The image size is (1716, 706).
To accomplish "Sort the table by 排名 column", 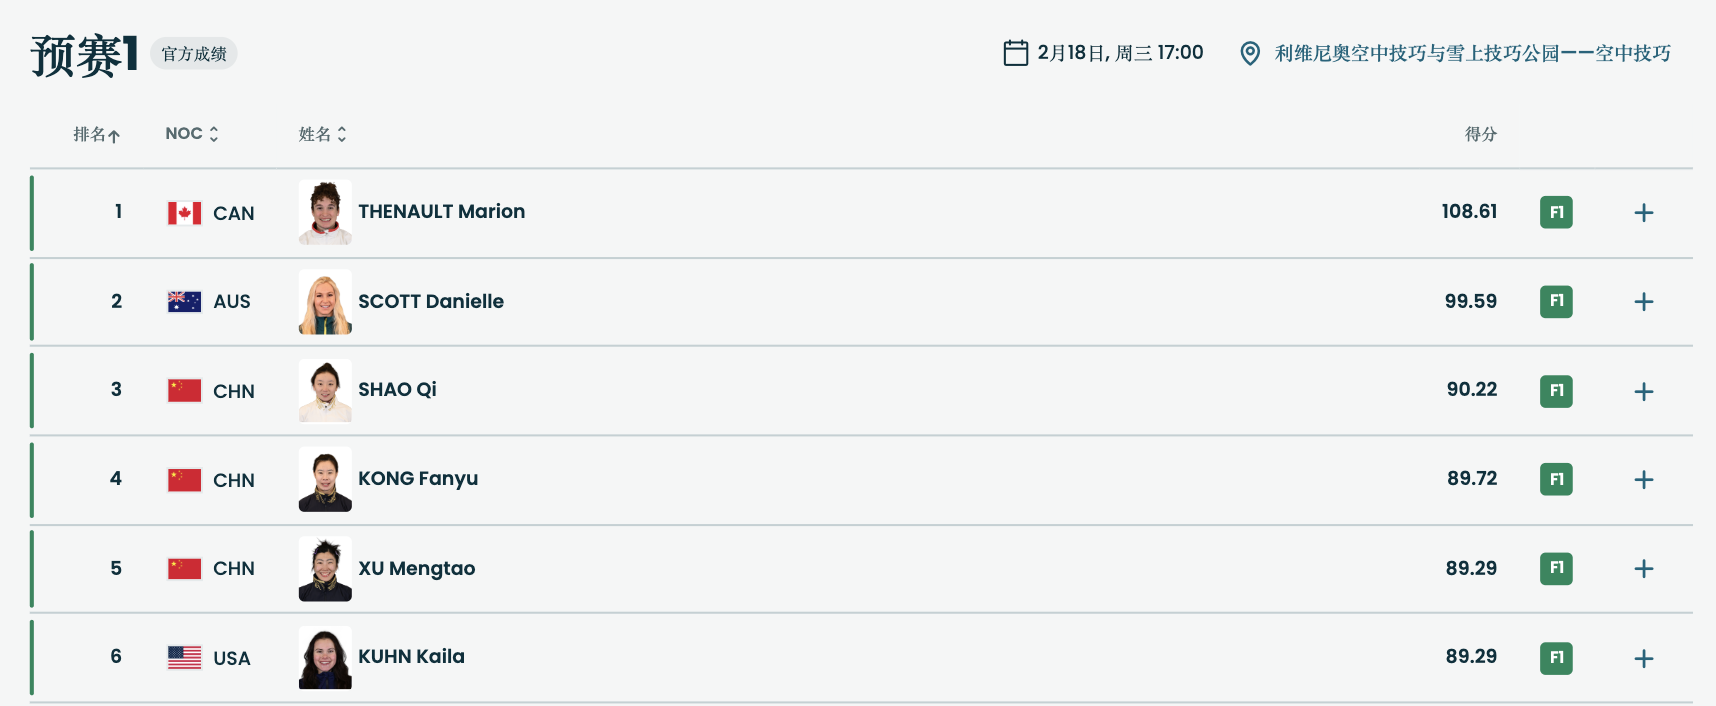I will (x=96, y=134).
